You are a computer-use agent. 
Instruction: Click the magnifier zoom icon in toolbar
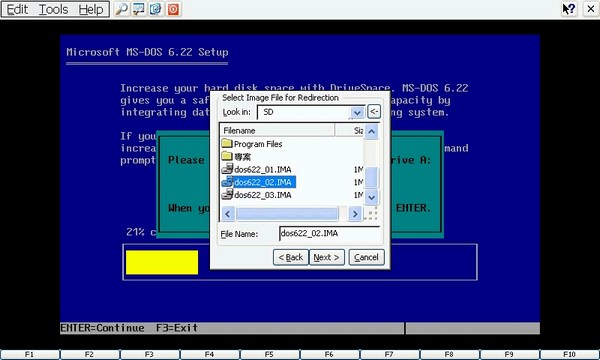click(122, 9)
